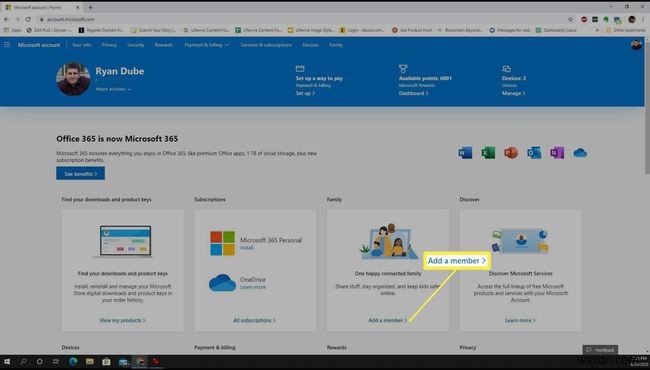Click the Feedback button
Viewport: 650px width, 370px height.
[600, 350]
